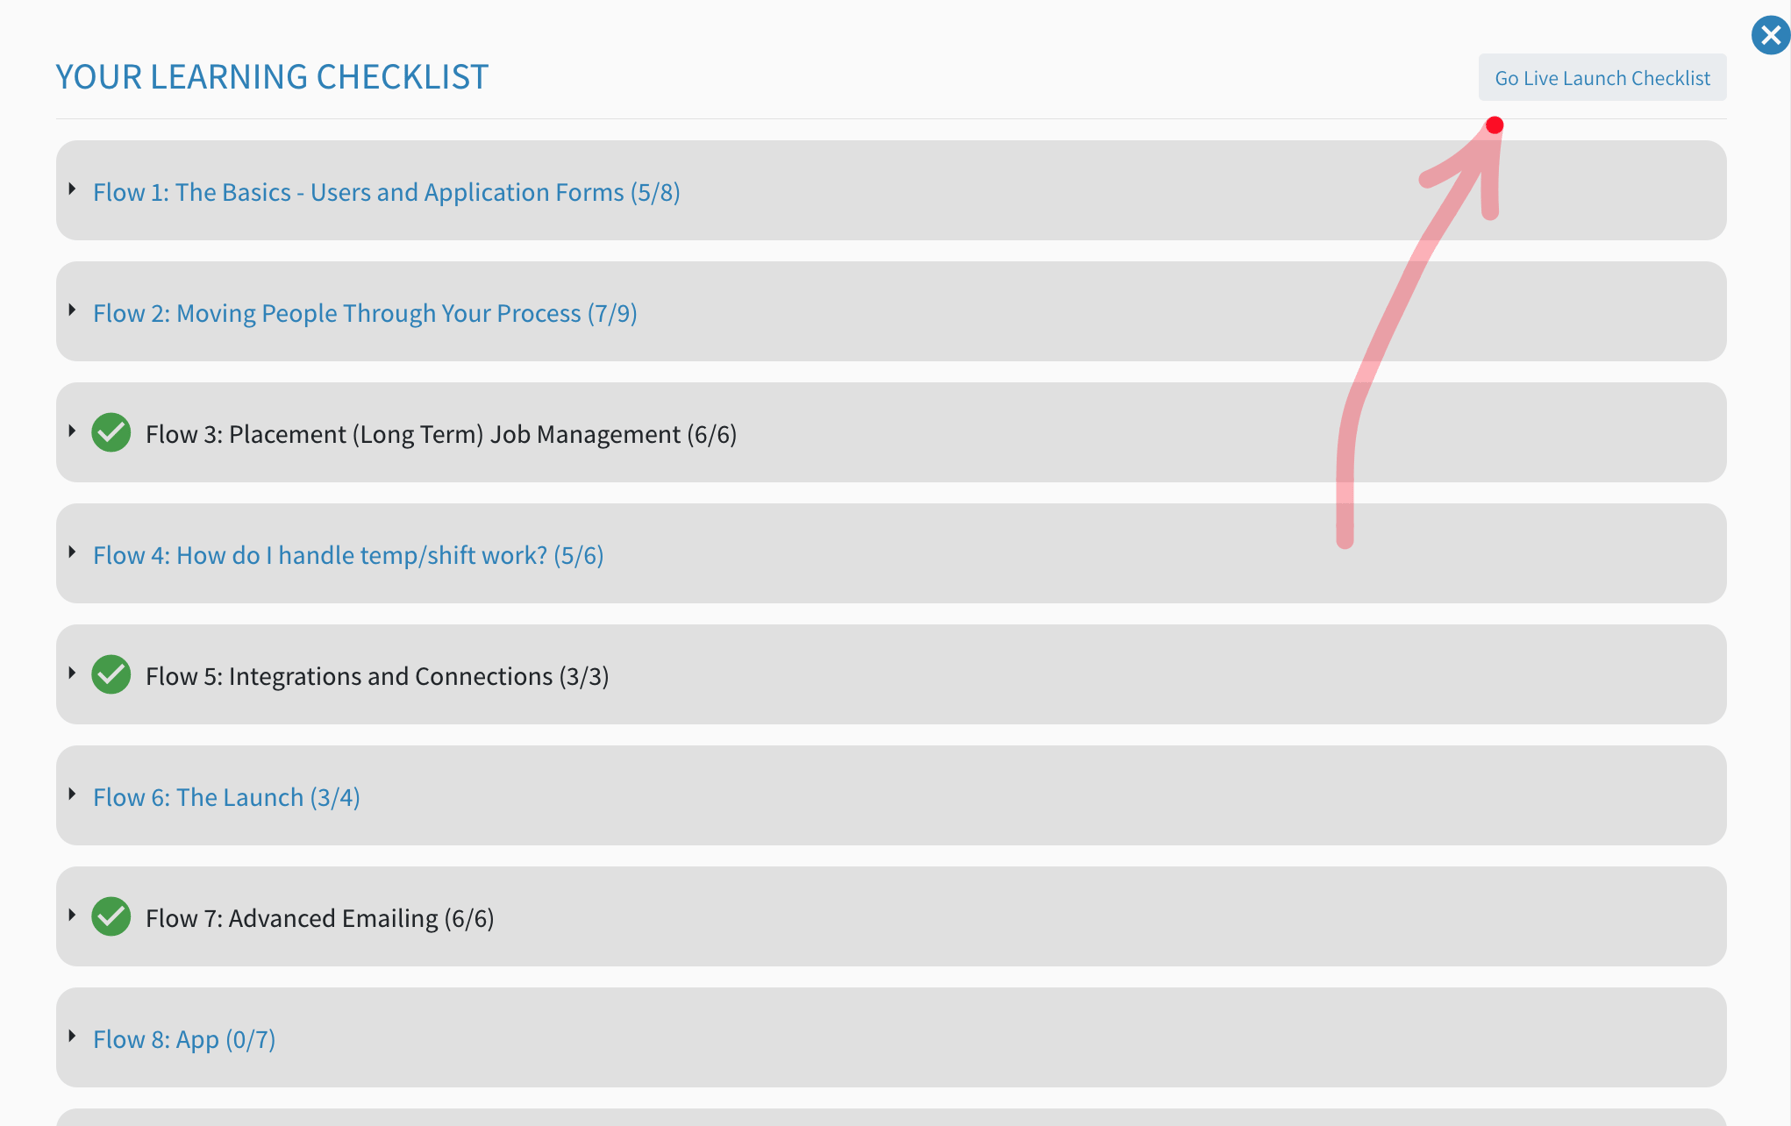
Task: Open the Go Live Launch Checklist
Action: [x=1601, y=77]
